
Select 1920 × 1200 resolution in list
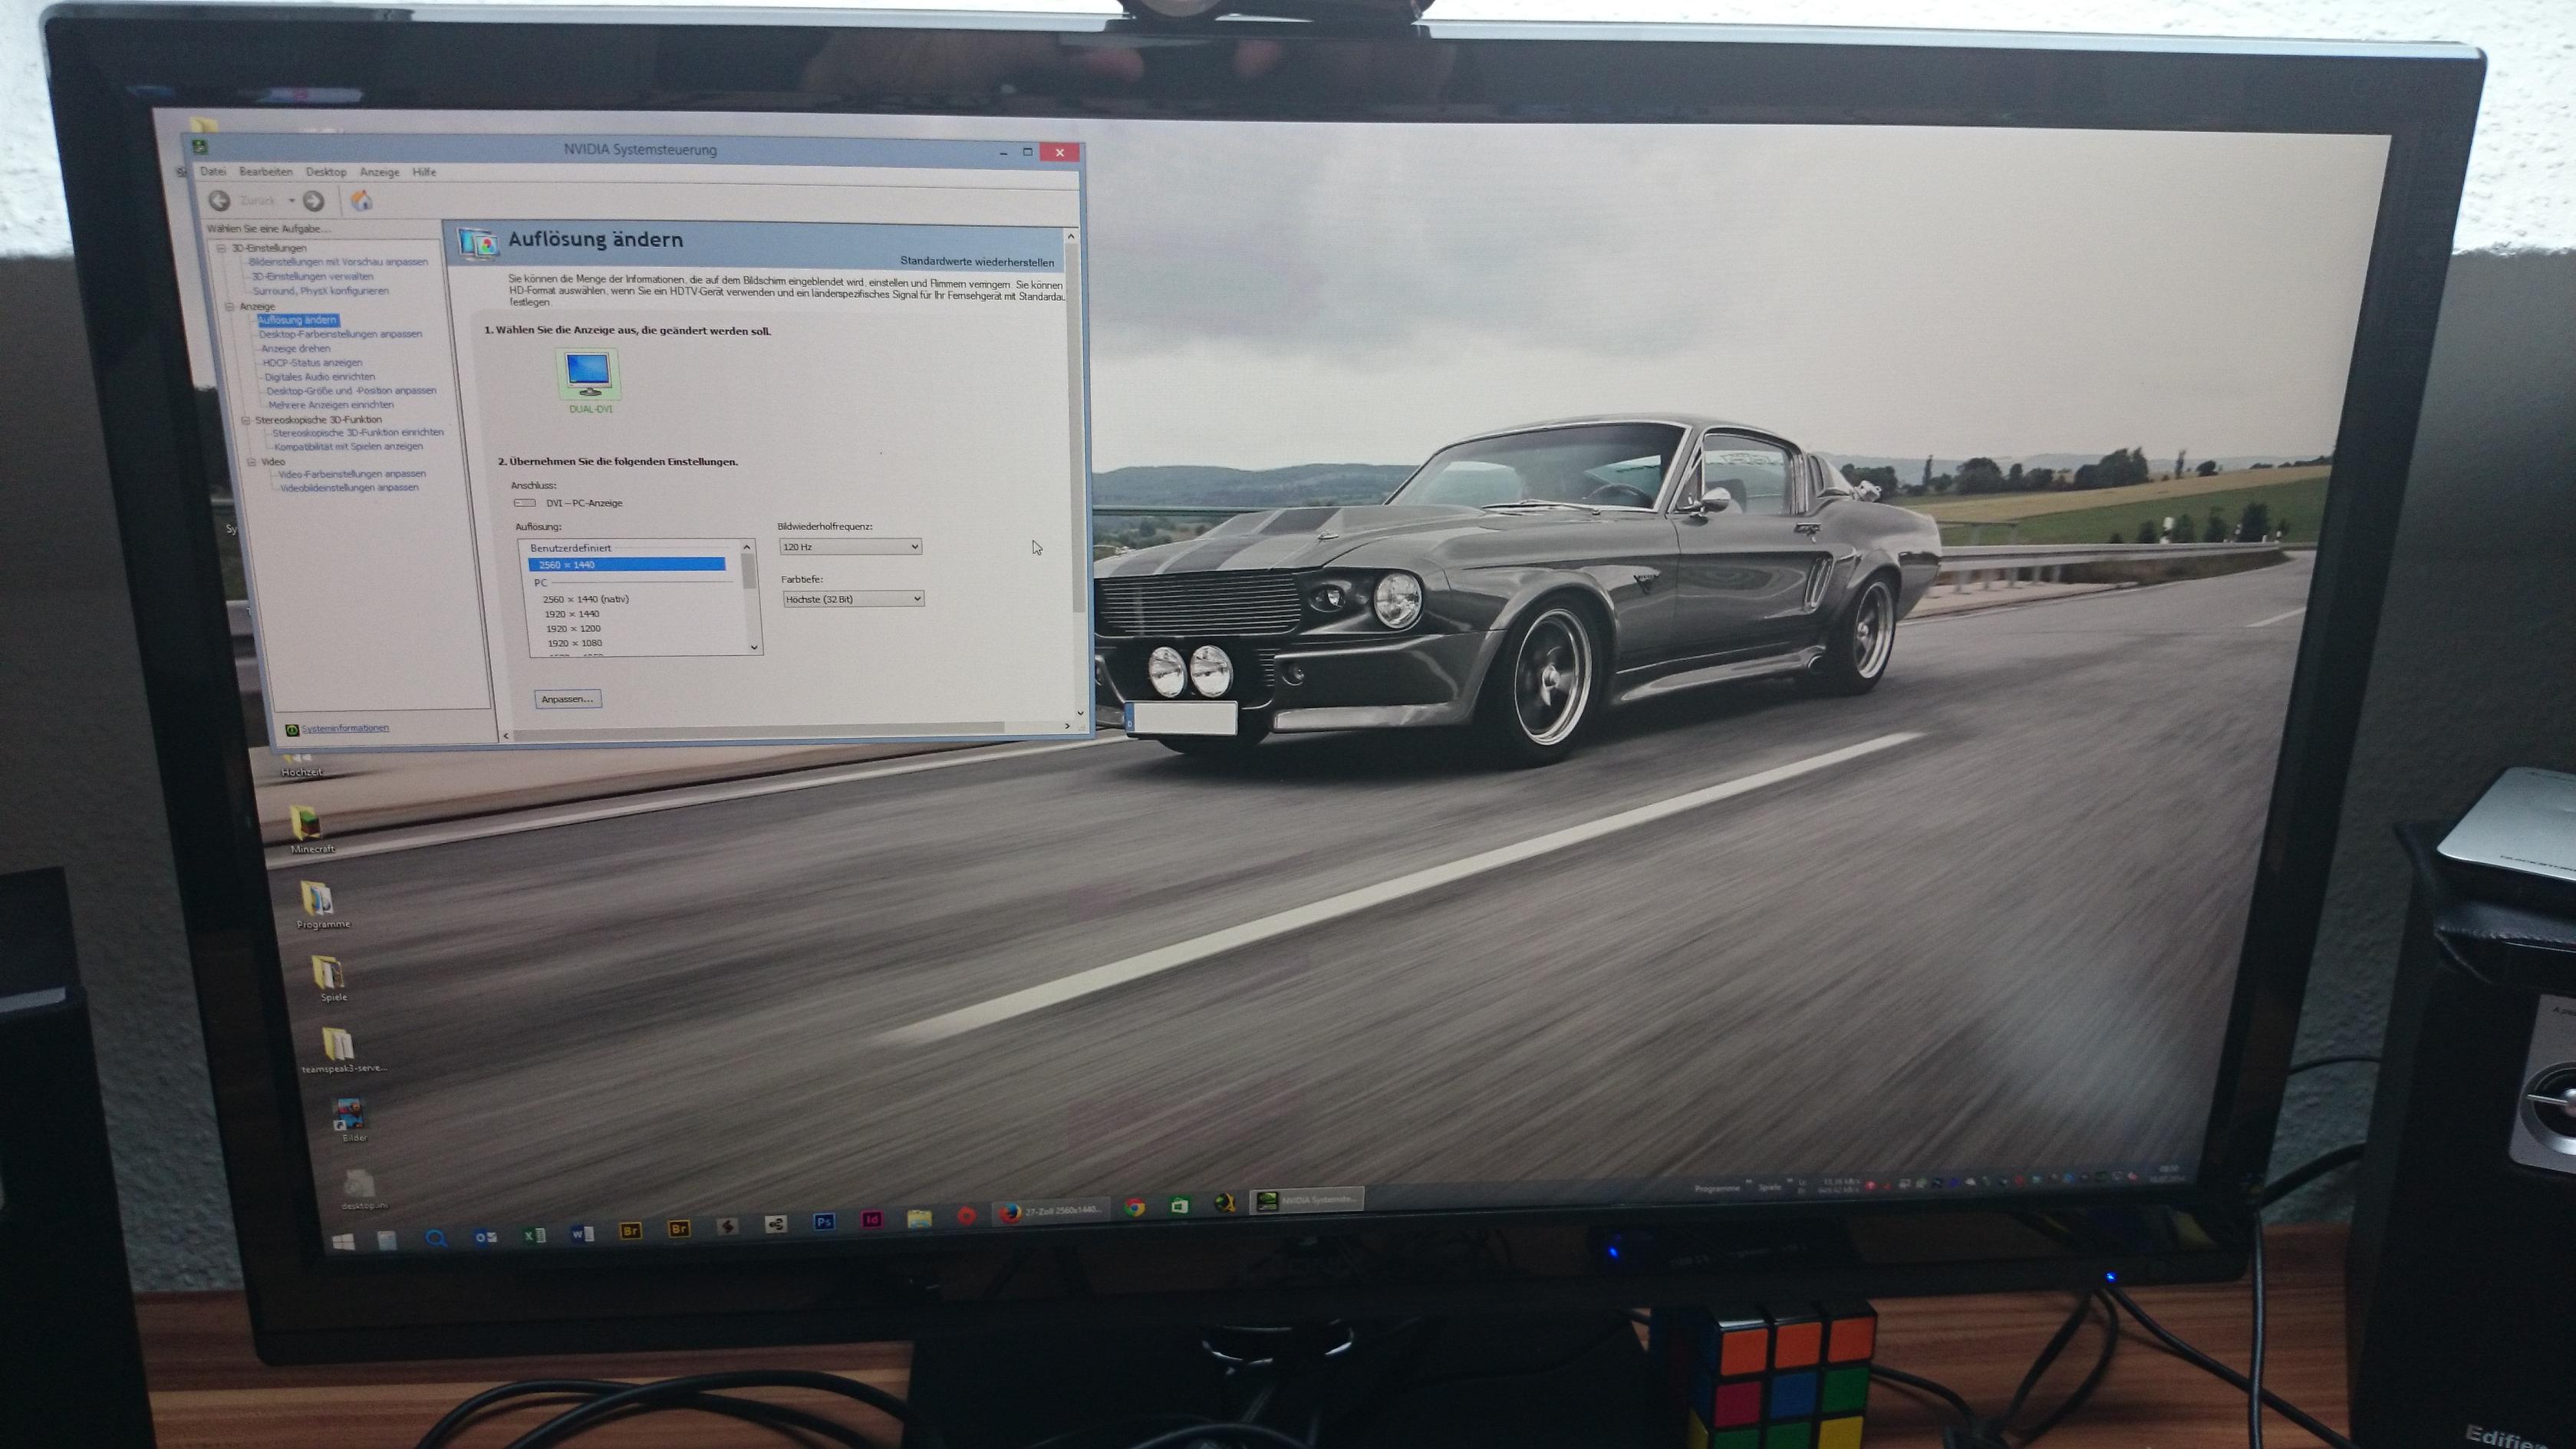coord(573,629)
